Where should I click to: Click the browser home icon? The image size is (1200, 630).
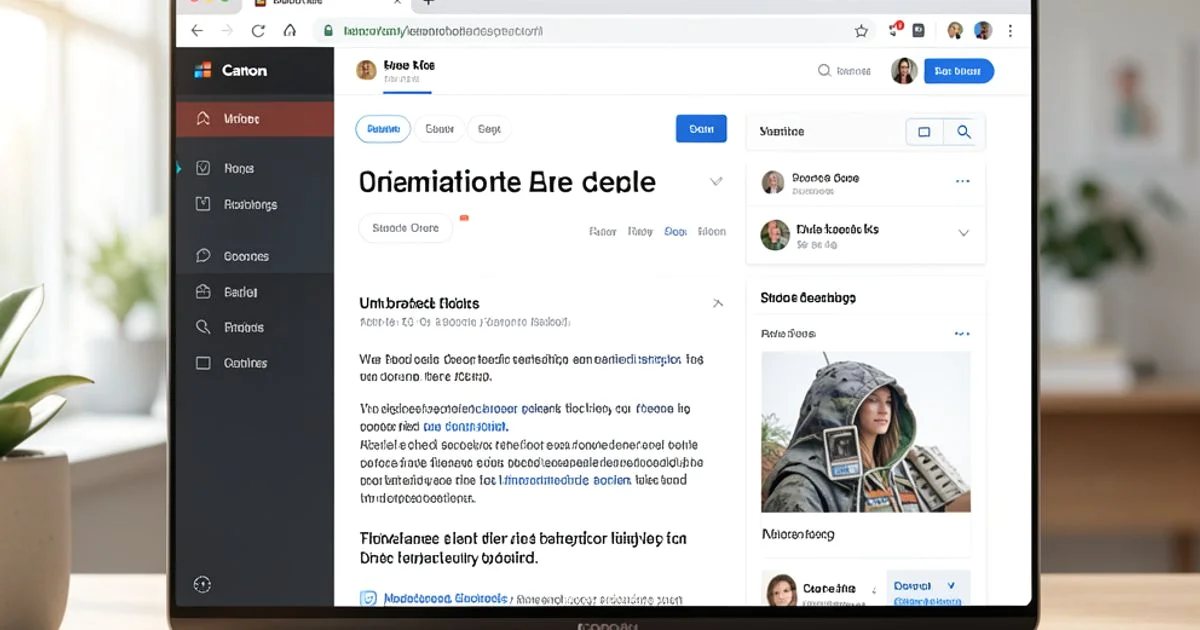click(290, 31)
